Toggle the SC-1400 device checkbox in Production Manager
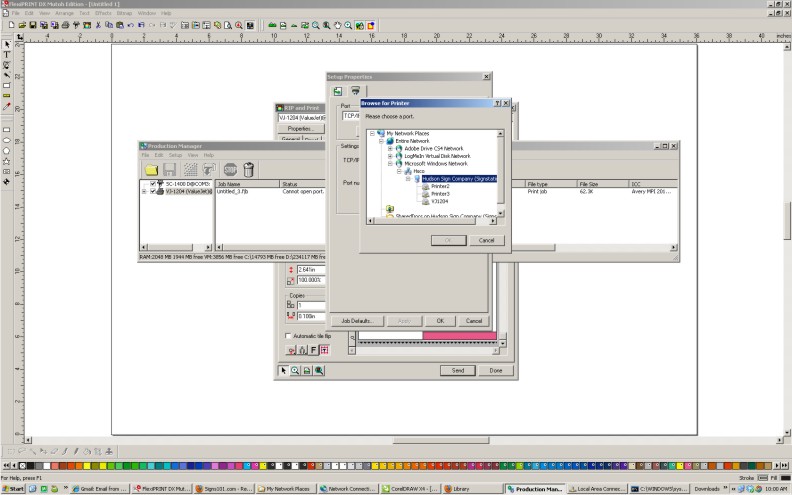Image resolution: width=792 pixels, height=495 pixels. [x=153, y=184]
